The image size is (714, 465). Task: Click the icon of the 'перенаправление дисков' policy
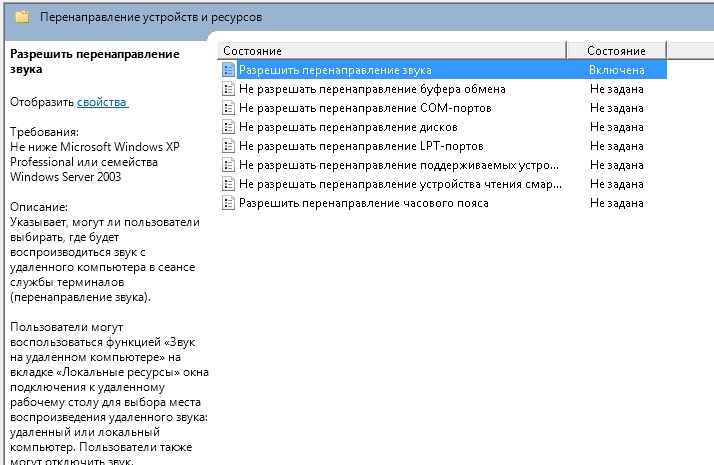(x=229, y=127)
